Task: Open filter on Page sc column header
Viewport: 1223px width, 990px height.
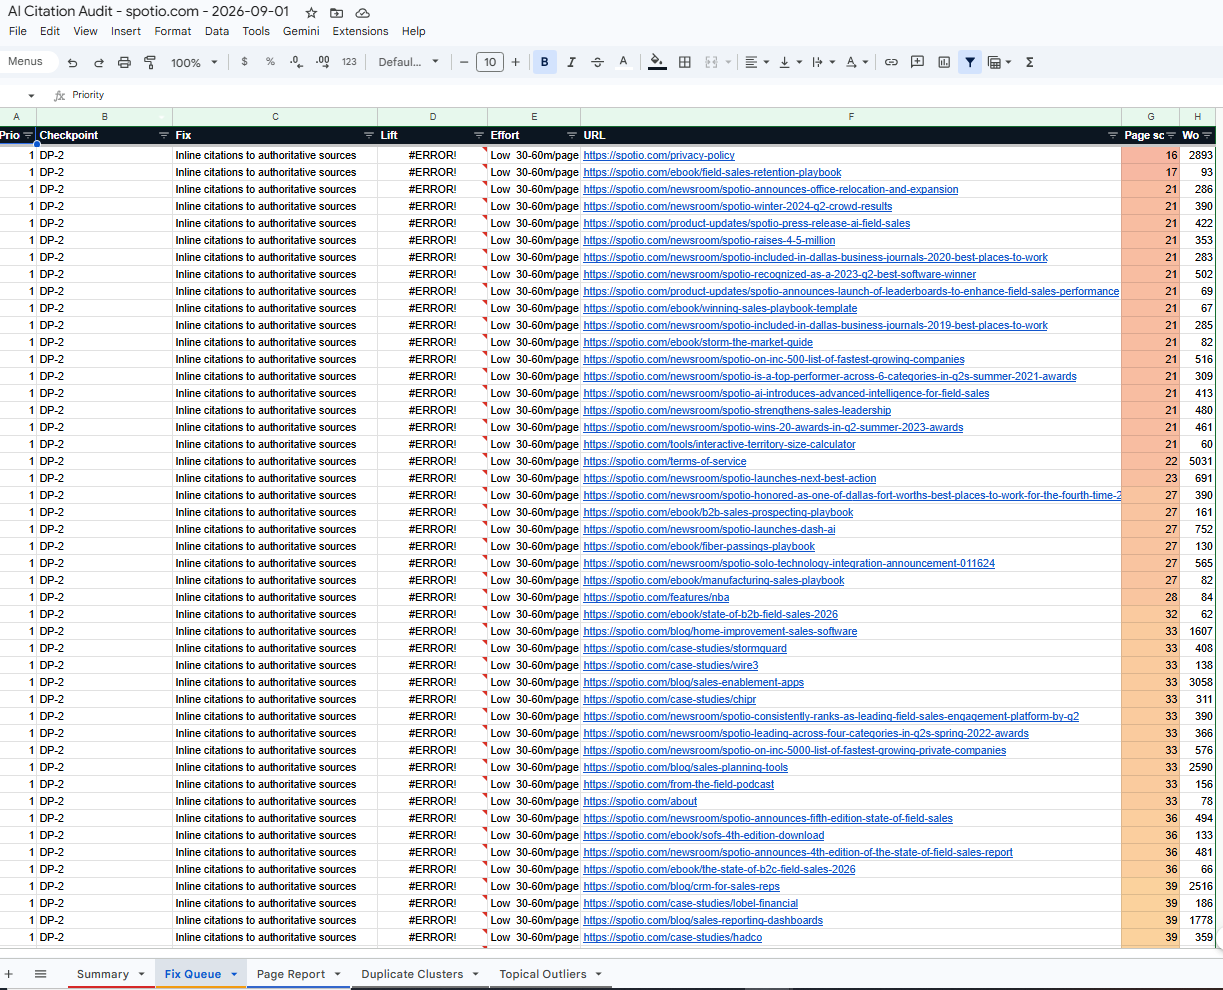Action: pyautogui.click(x=1172, y=135)
